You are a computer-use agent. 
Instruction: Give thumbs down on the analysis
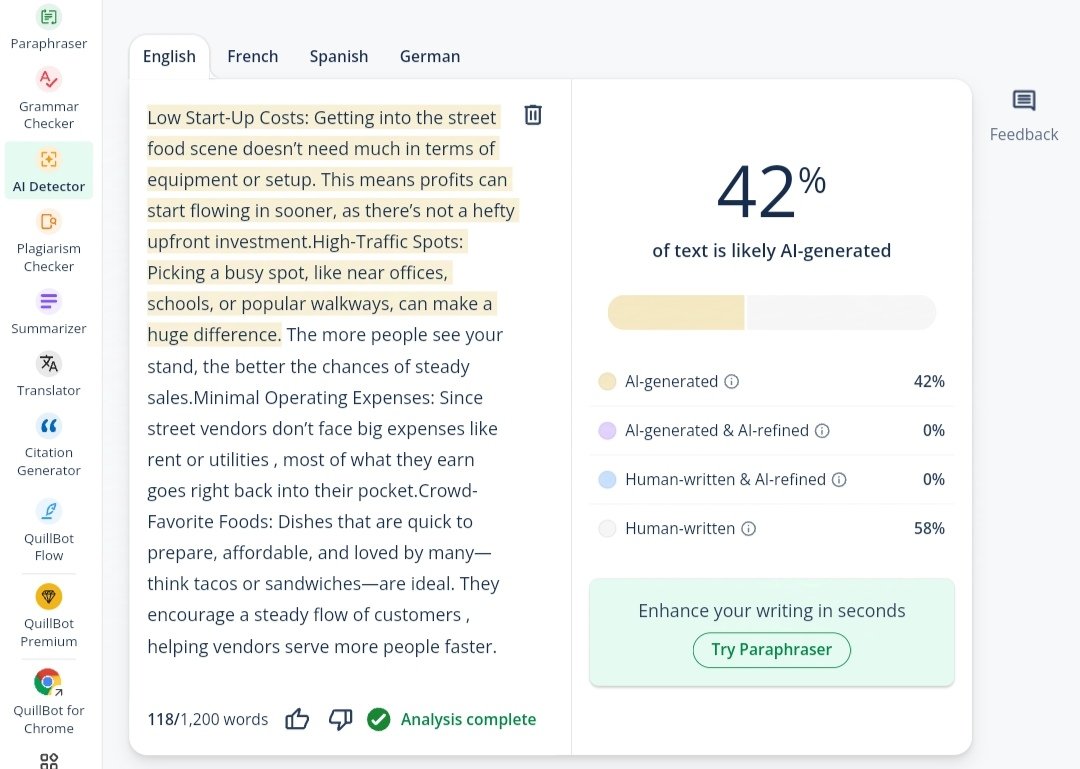point(340,719)
